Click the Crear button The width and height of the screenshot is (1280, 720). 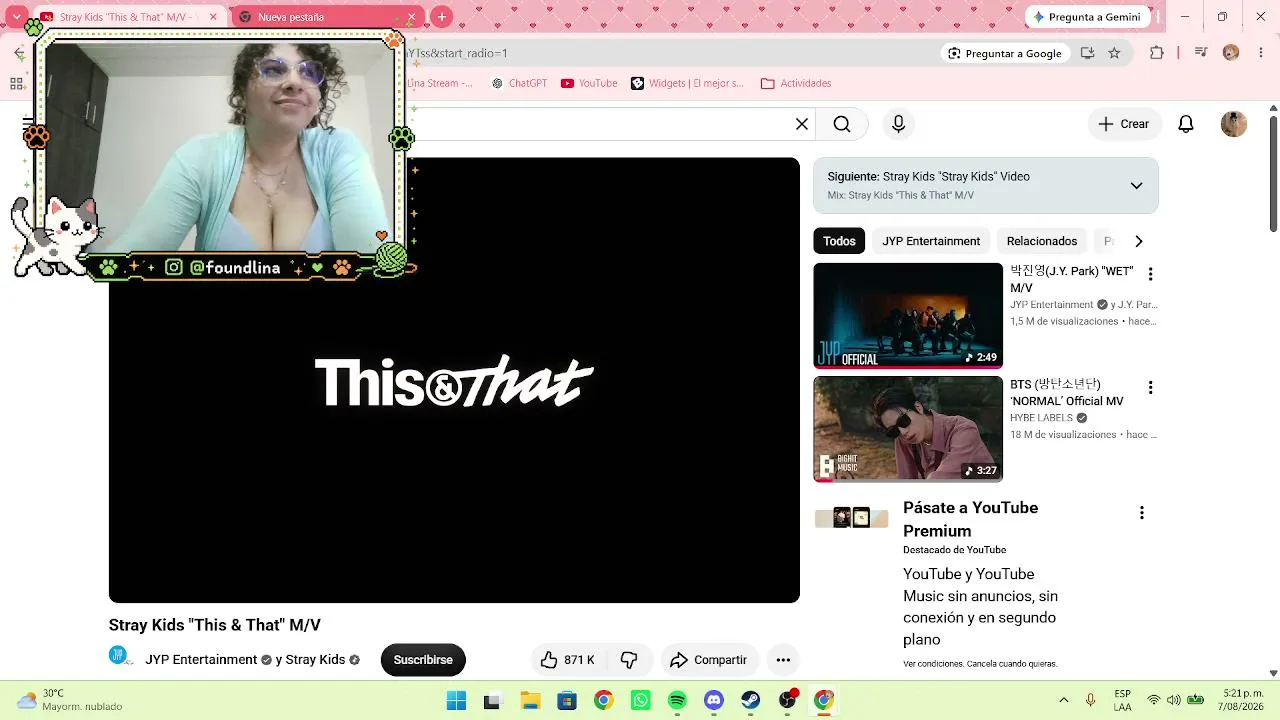[x=1124, y=124]
